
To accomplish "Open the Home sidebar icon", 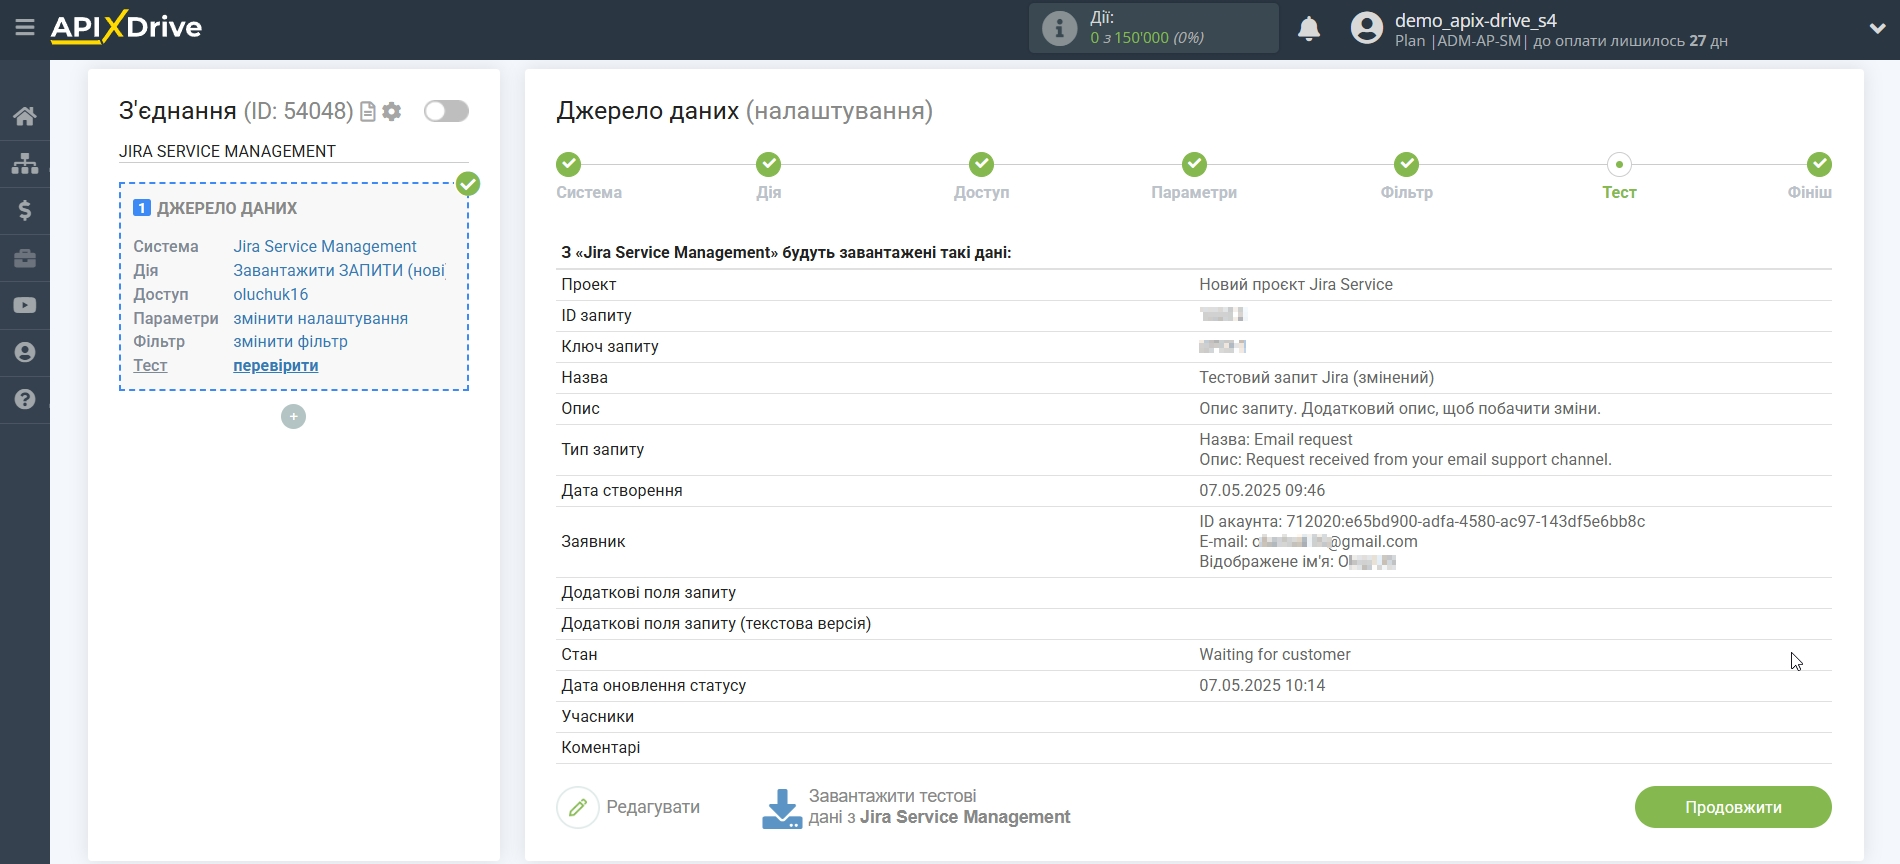I will point(25,116).
